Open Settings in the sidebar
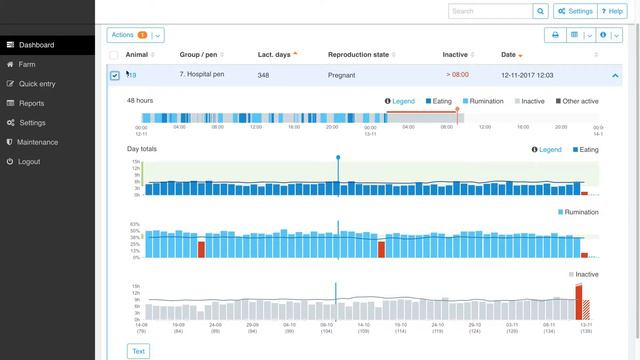The image size is (640, 360). (x=47, y=123)
